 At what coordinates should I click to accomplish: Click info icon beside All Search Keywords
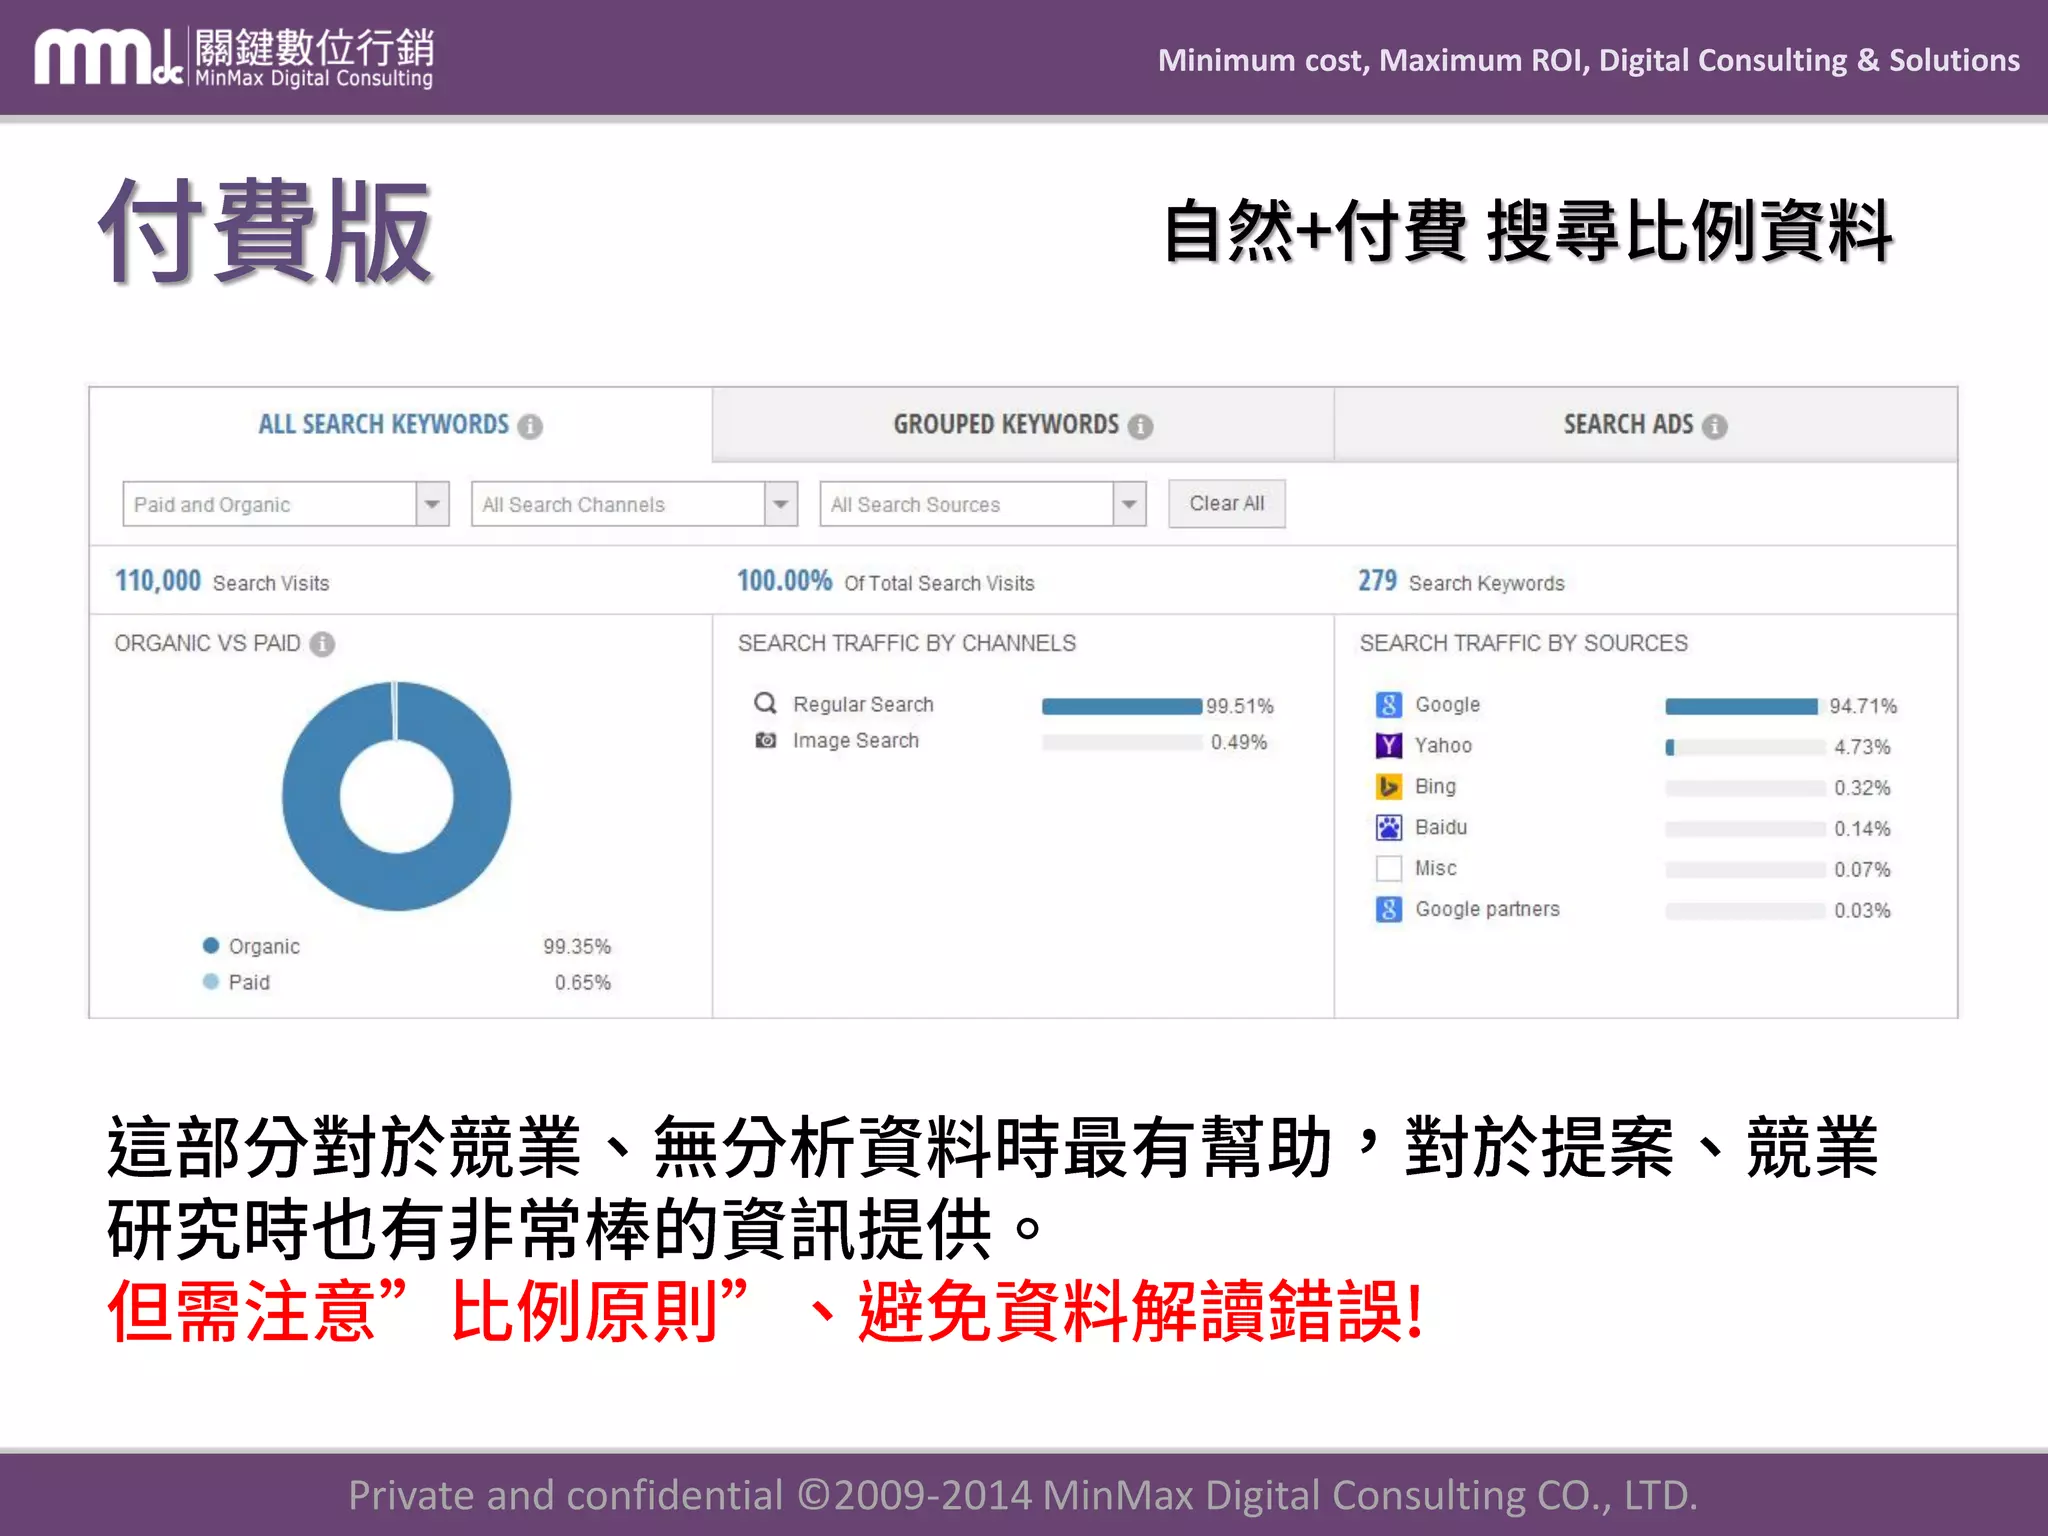530,427
